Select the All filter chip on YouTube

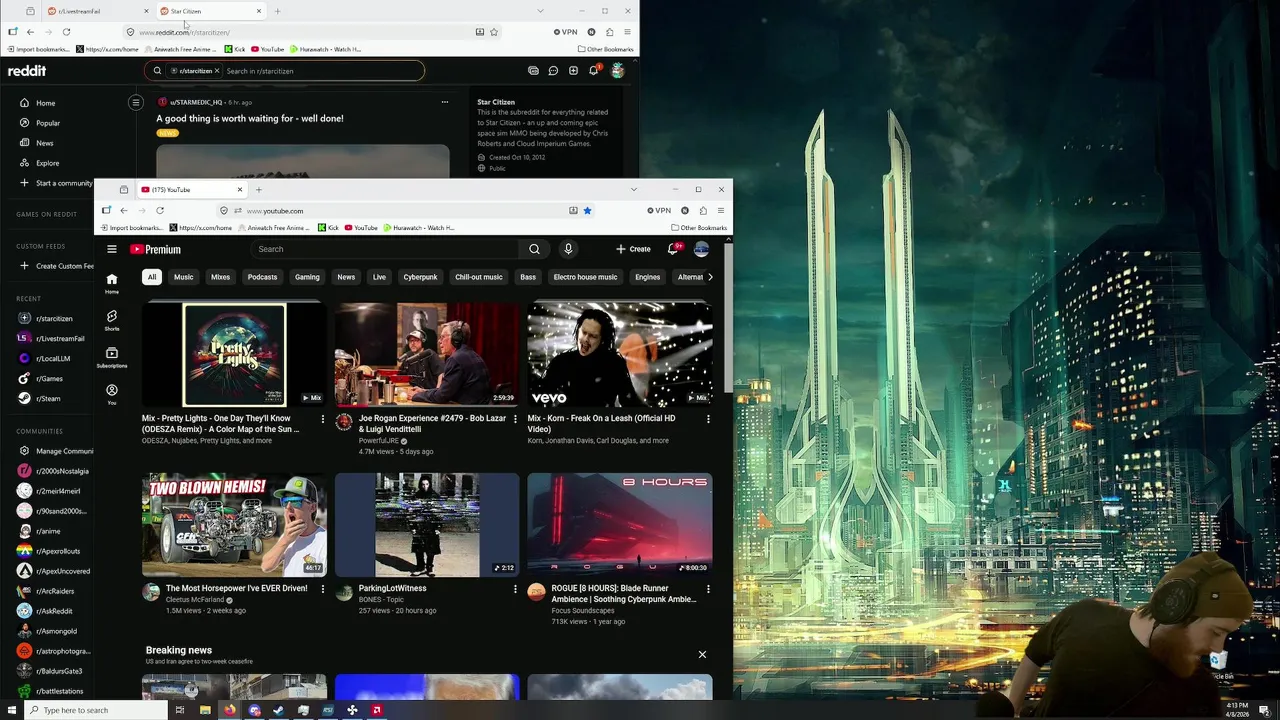tap(152, 277)
